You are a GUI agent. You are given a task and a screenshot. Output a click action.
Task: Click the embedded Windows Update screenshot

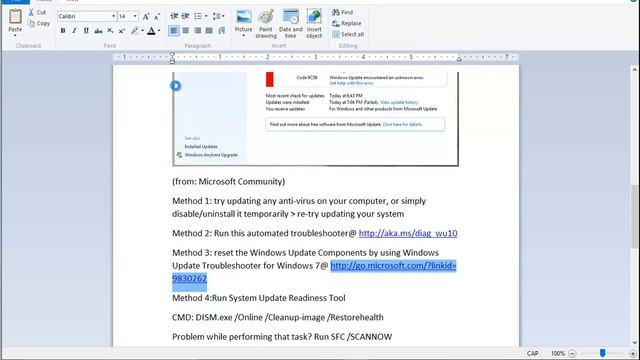pyautogui.click(x=315, y=118)
